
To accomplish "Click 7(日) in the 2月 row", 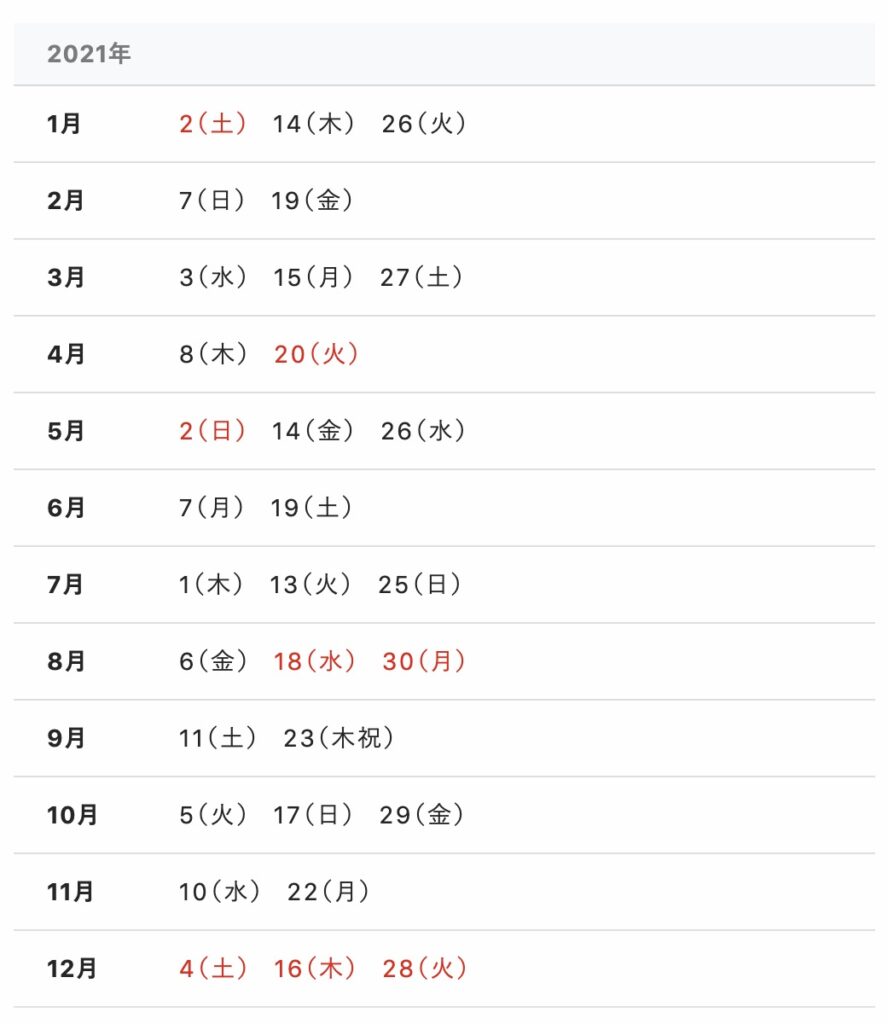I will pyautogui.click(x=212, y=200).
